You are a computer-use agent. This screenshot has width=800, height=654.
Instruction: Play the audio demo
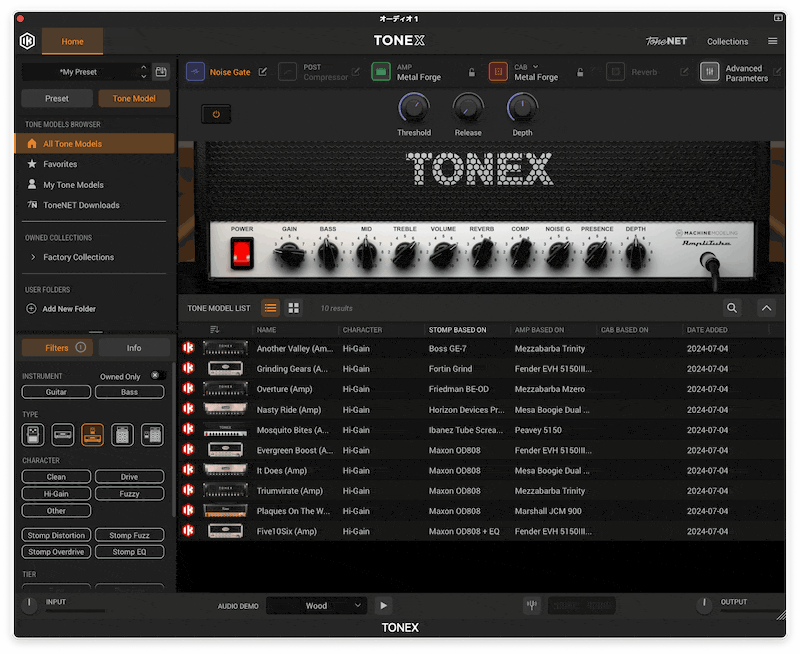(383, 606)
